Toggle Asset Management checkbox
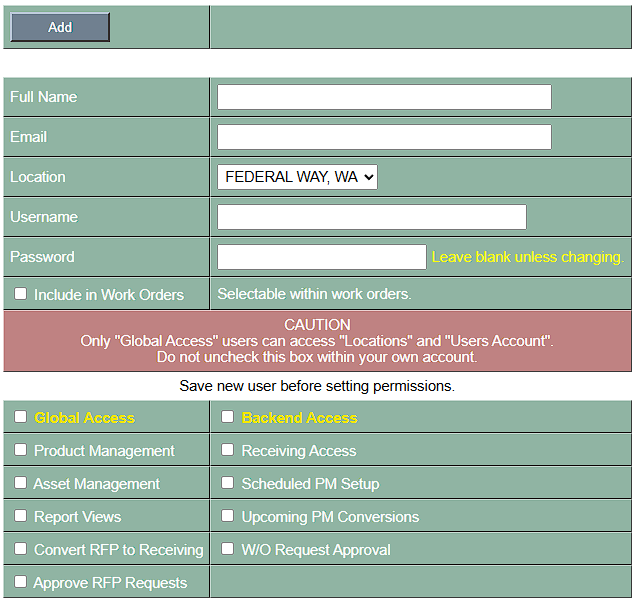The width and height of the screenshot is (636, 603). click(21, 483)
